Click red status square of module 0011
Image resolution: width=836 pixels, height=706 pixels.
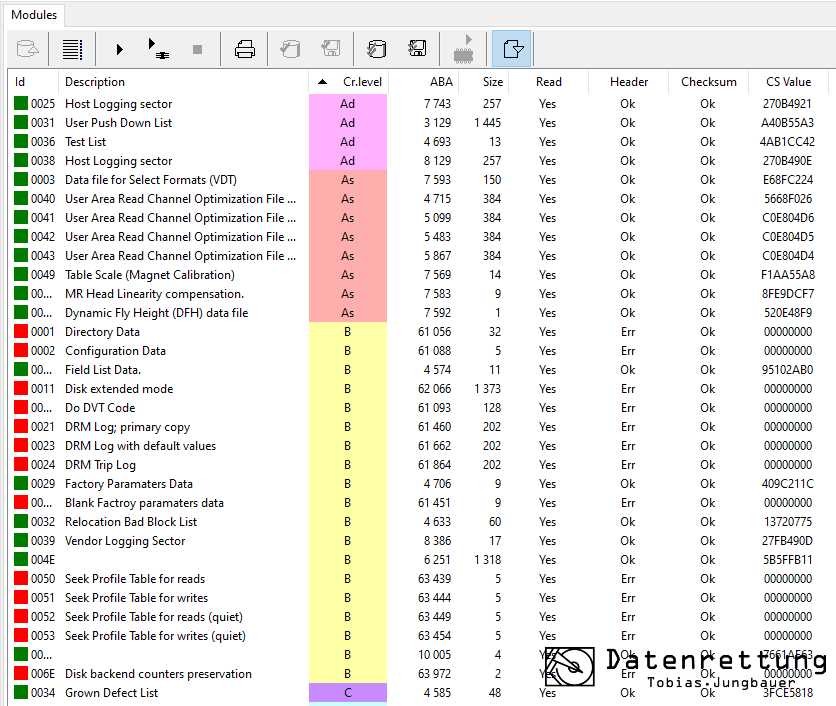[21, 389]
